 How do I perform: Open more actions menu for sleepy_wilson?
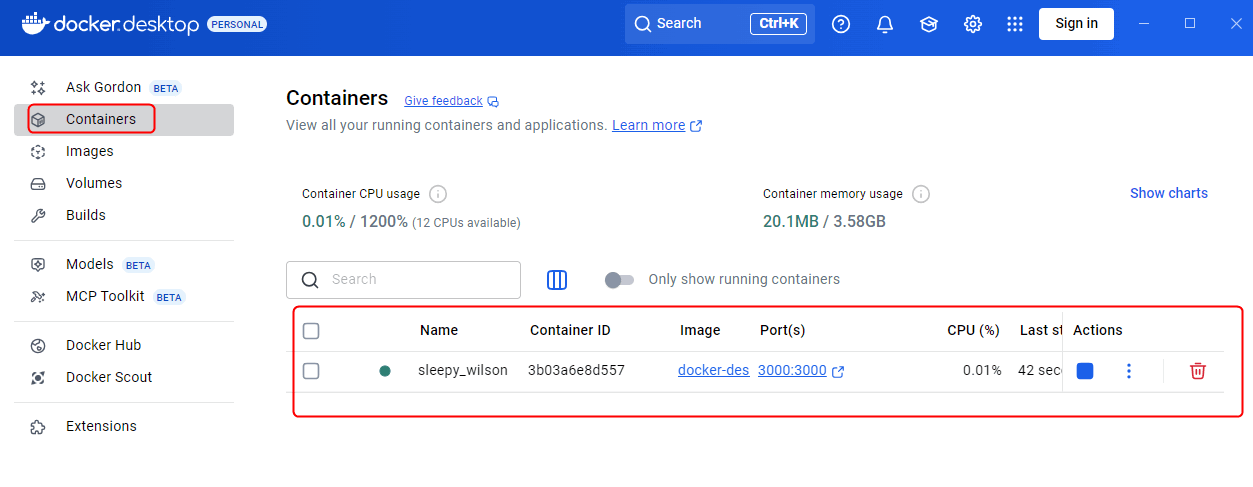tap(1129, 371)
